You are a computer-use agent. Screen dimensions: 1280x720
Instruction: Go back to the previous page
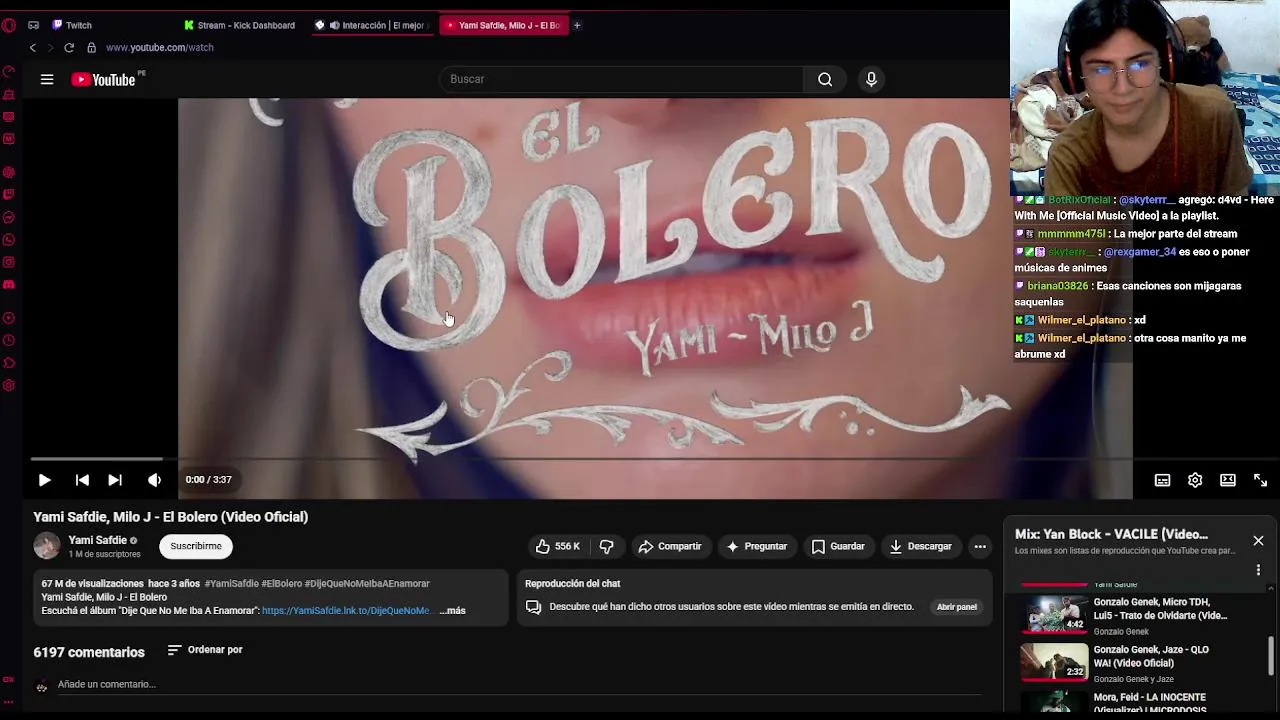coord(32,48)
